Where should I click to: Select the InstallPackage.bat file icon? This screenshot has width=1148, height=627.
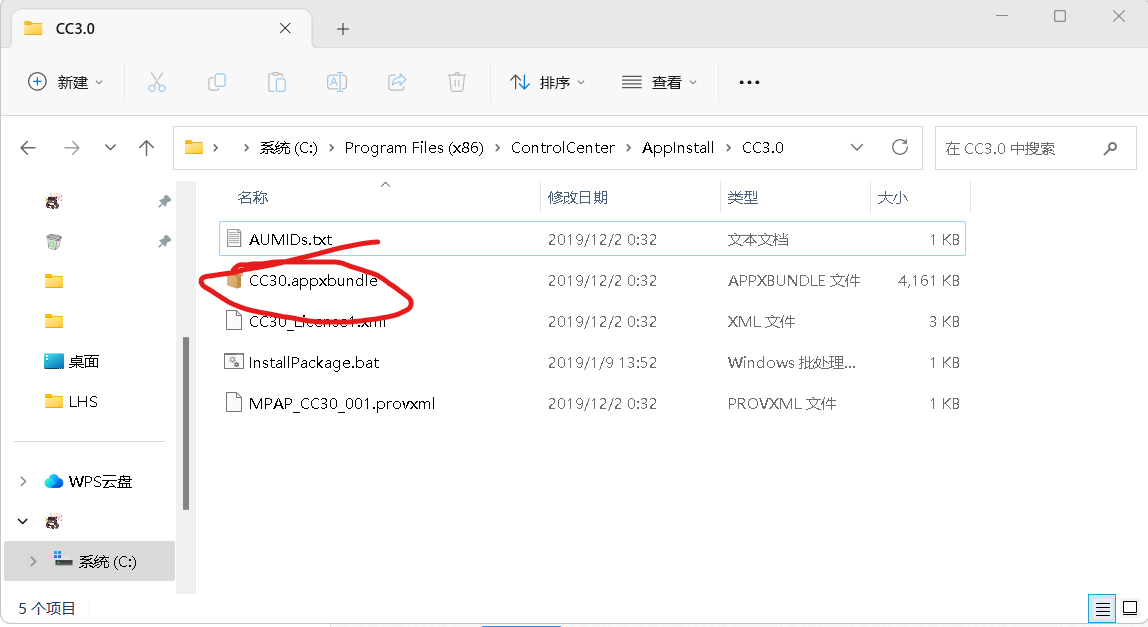[x=234, y=362]
